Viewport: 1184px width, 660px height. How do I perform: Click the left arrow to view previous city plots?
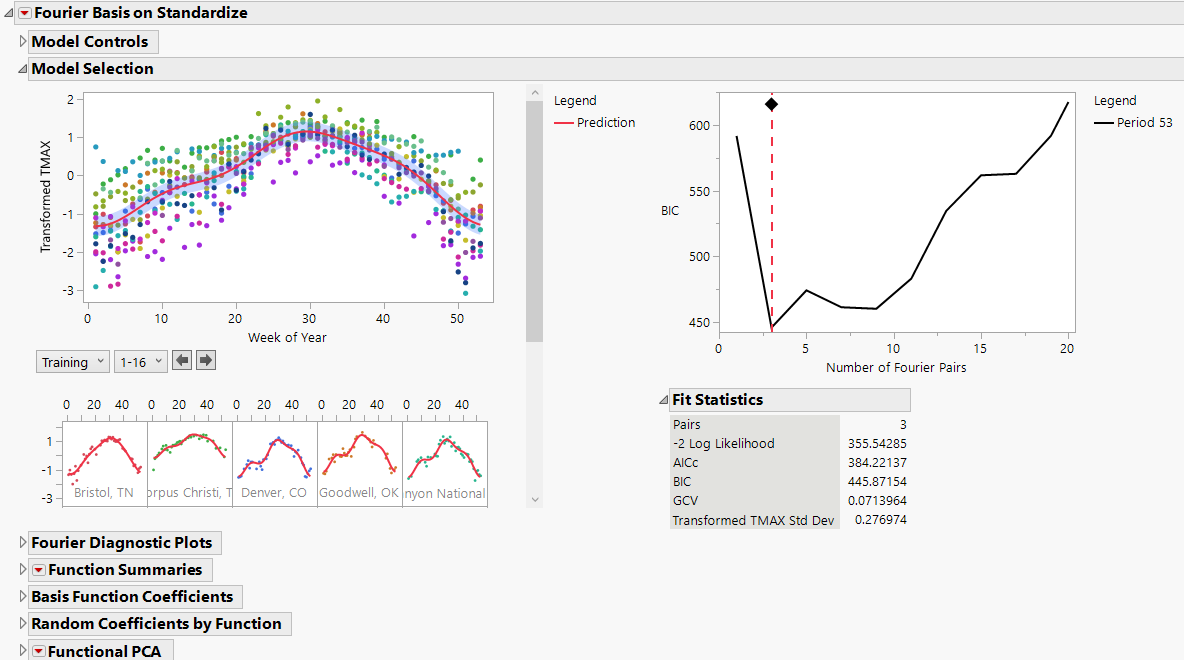[182, 360]
